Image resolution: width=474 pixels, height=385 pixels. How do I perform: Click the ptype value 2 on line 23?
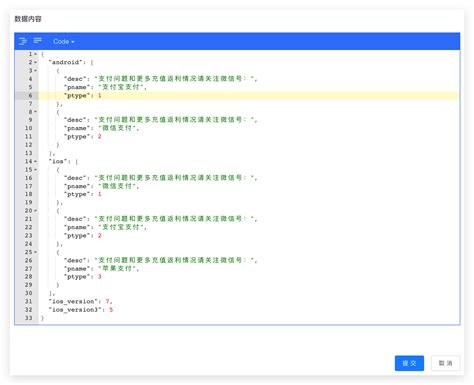99,235
